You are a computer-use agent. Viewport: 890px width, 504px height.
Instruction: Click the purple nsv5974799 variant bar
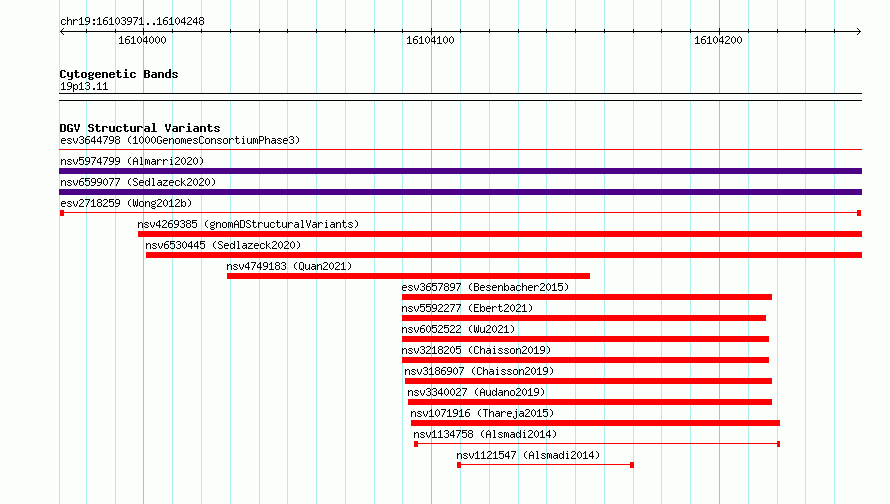[460, 171]
